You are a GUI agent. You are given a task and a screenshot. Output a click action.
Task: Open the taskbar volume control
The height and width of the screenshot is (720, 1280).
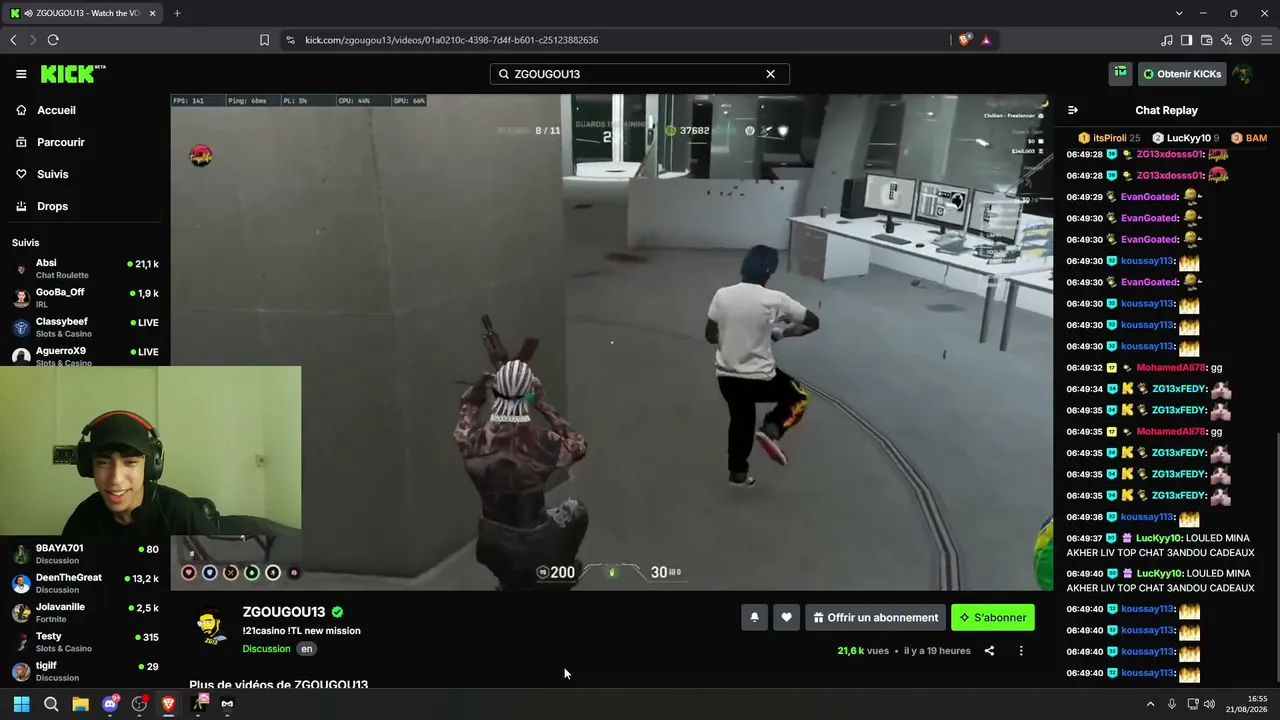(x=1209, y=704)
